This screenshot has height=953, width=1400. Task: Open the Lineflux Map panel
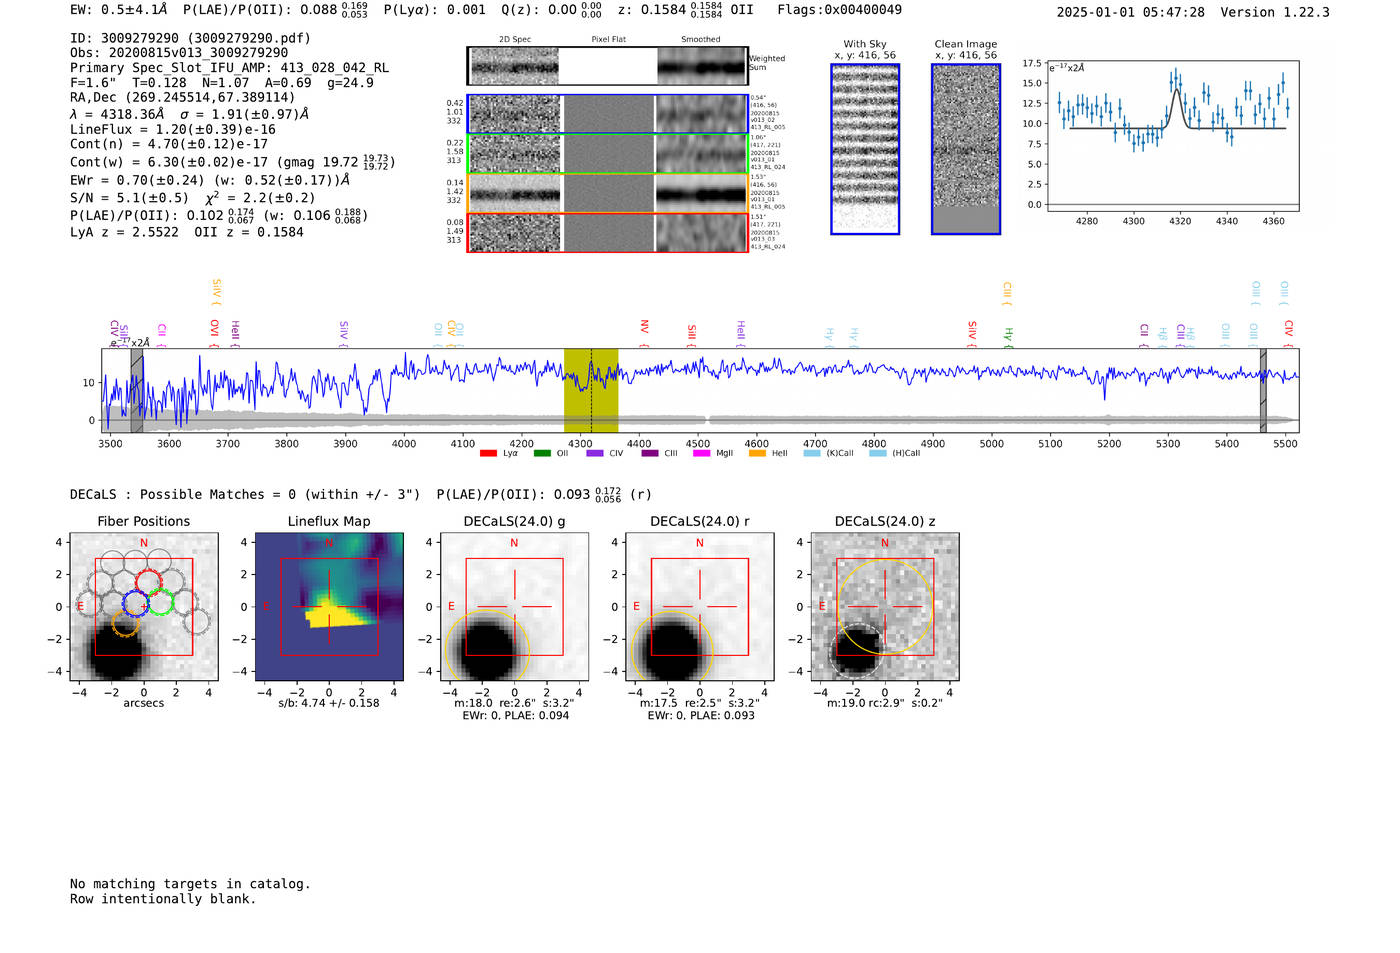tap(329, 607)
